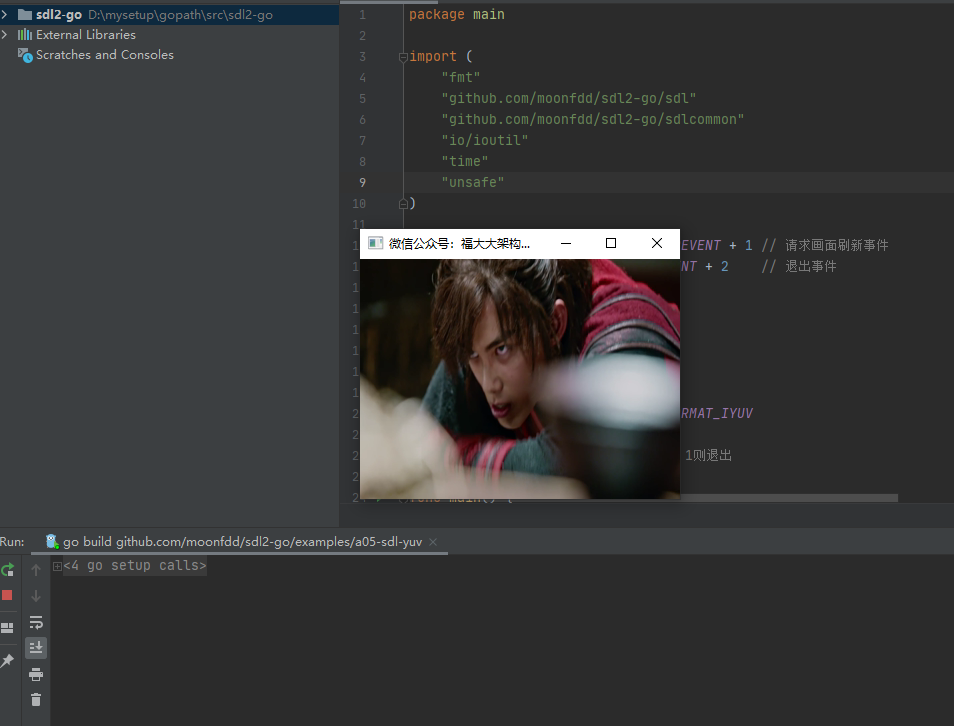954x726 pixels.
Task: Toggle scroll to end in Run console
Action: (36, 647)
